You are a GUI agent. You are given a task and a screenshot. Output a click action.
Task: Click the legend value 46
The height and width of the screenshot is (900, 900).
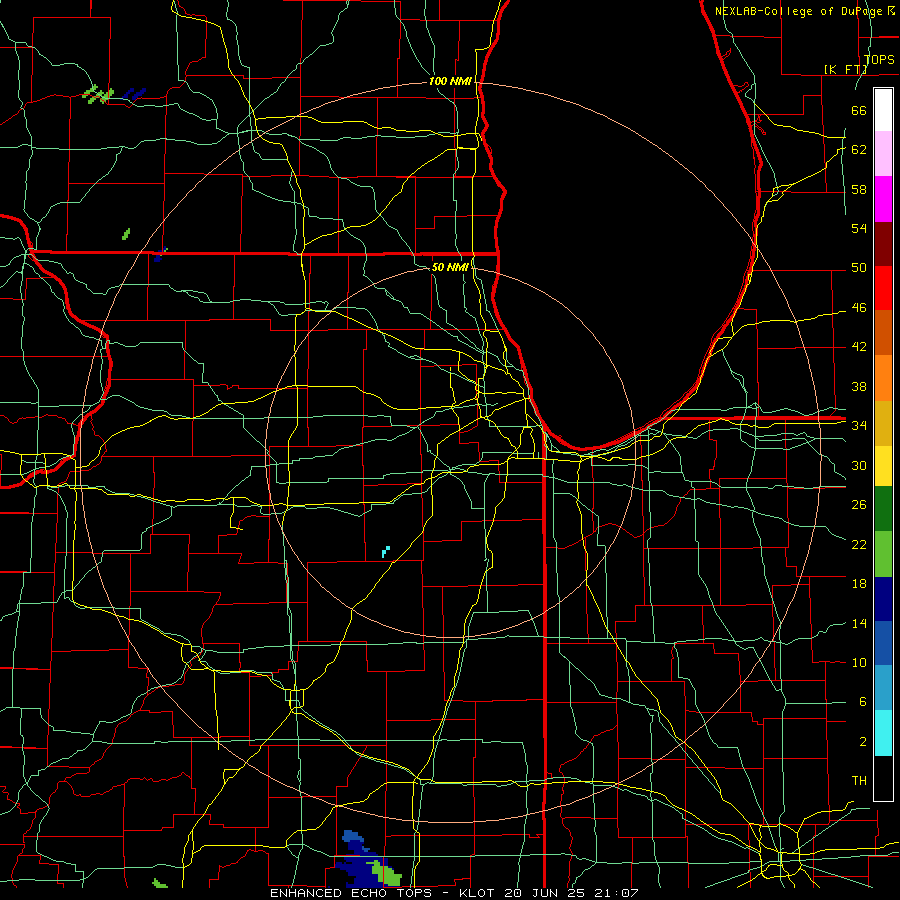tap(859, 308)
